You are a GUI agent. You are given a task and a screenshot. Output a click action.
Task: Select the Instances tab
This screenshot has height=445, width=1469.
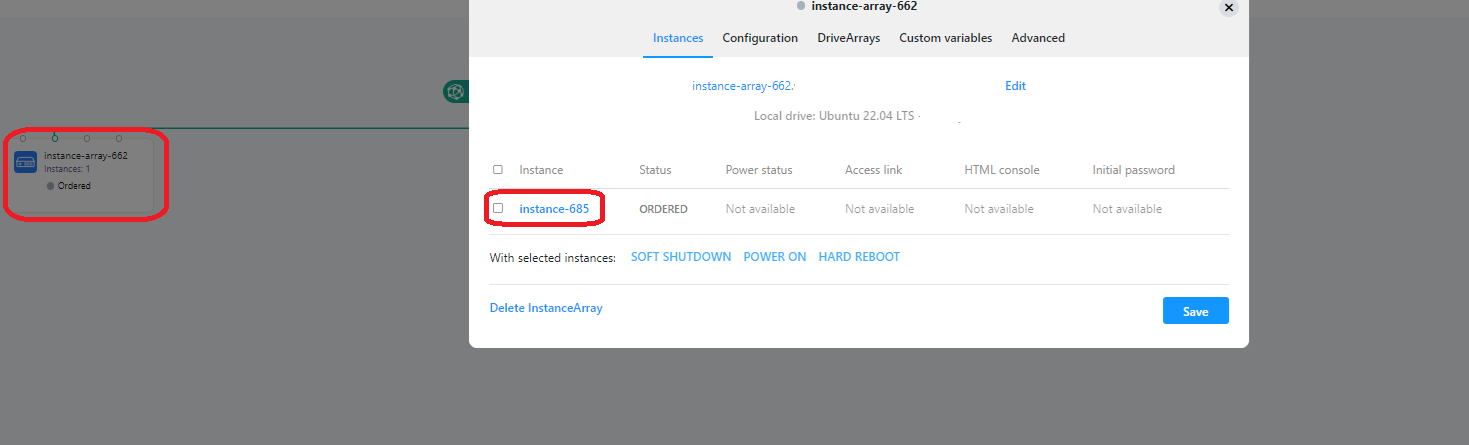tap(678, 38)
